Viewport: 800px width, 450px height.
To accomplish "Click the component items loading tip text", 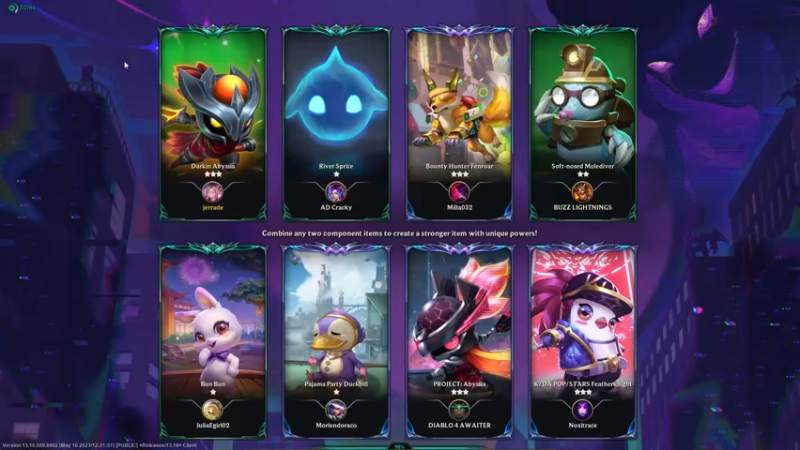I will pos(399,233).
